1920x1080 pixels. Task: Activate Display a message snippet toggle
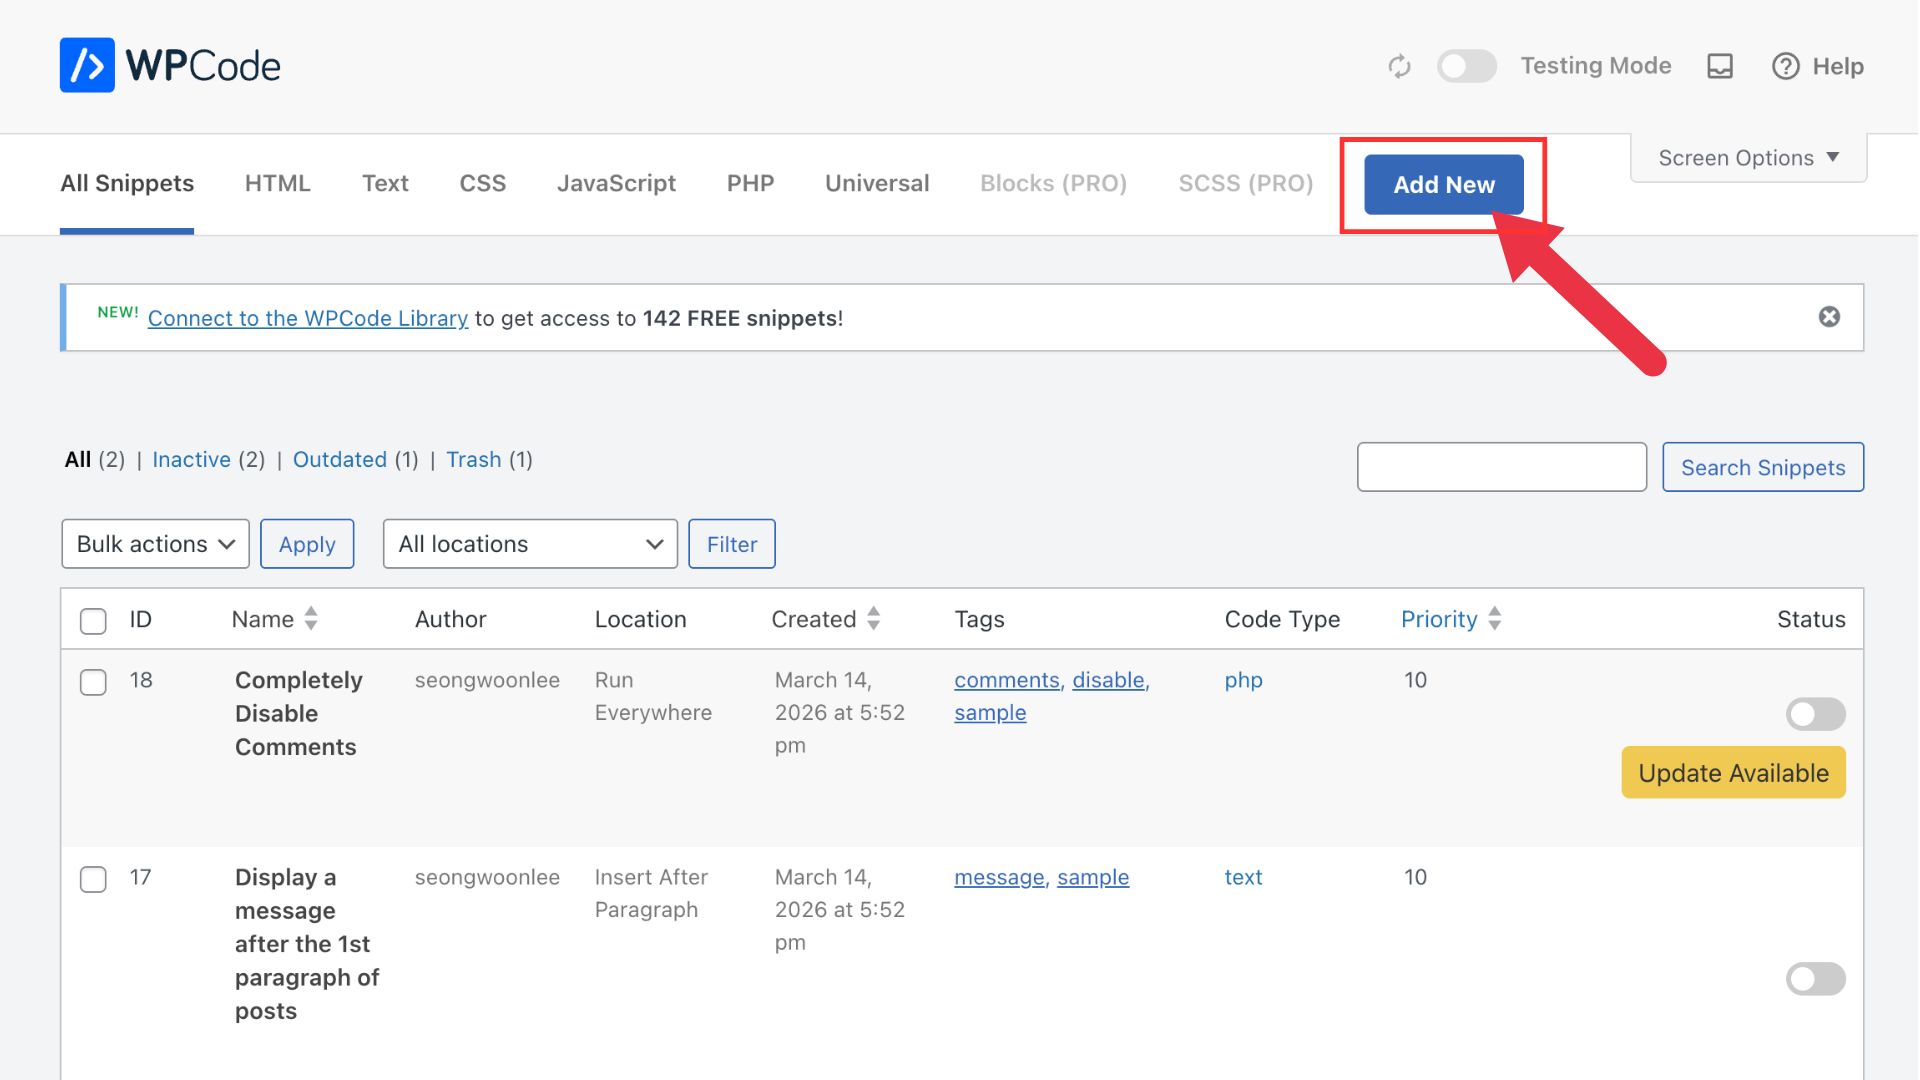click(x=1816, y=979)
